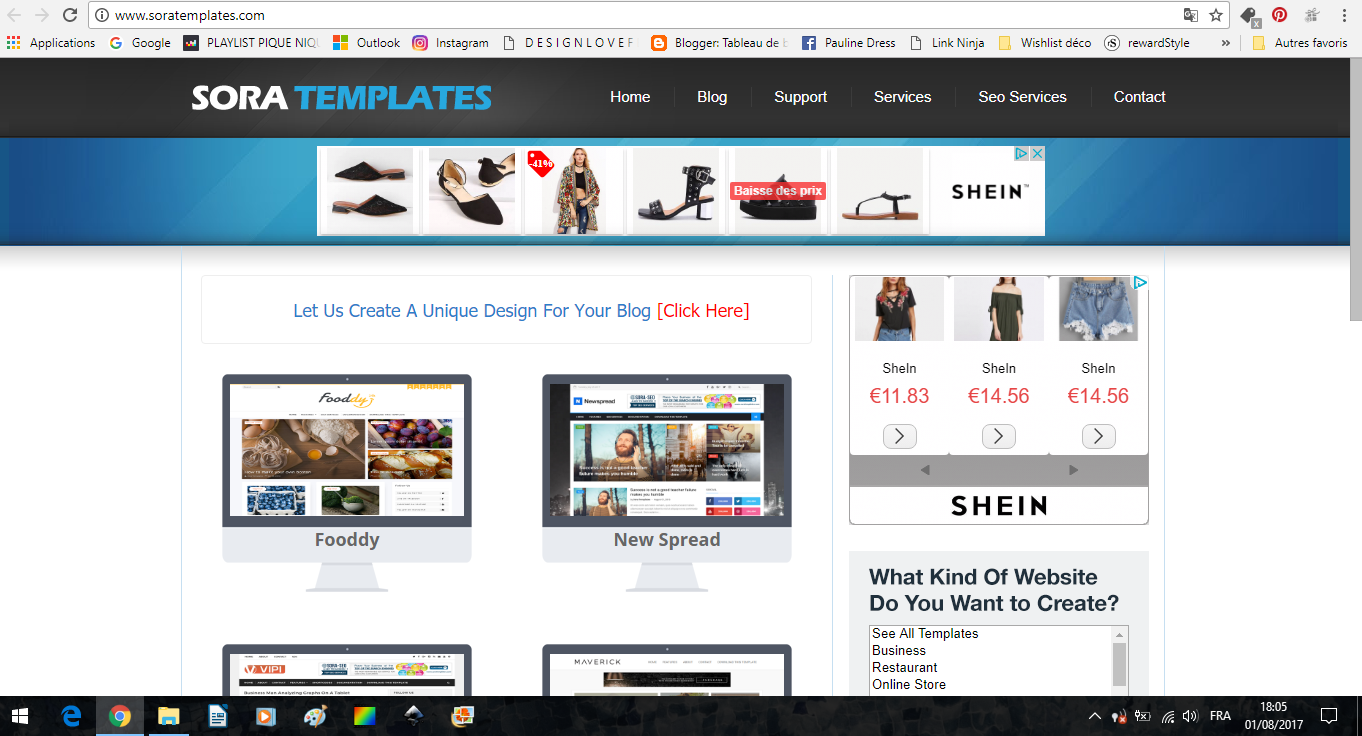The image size is (1362, 736).
Task: Close the top SHEIN banner ad
Action: tap(1037, 153)
